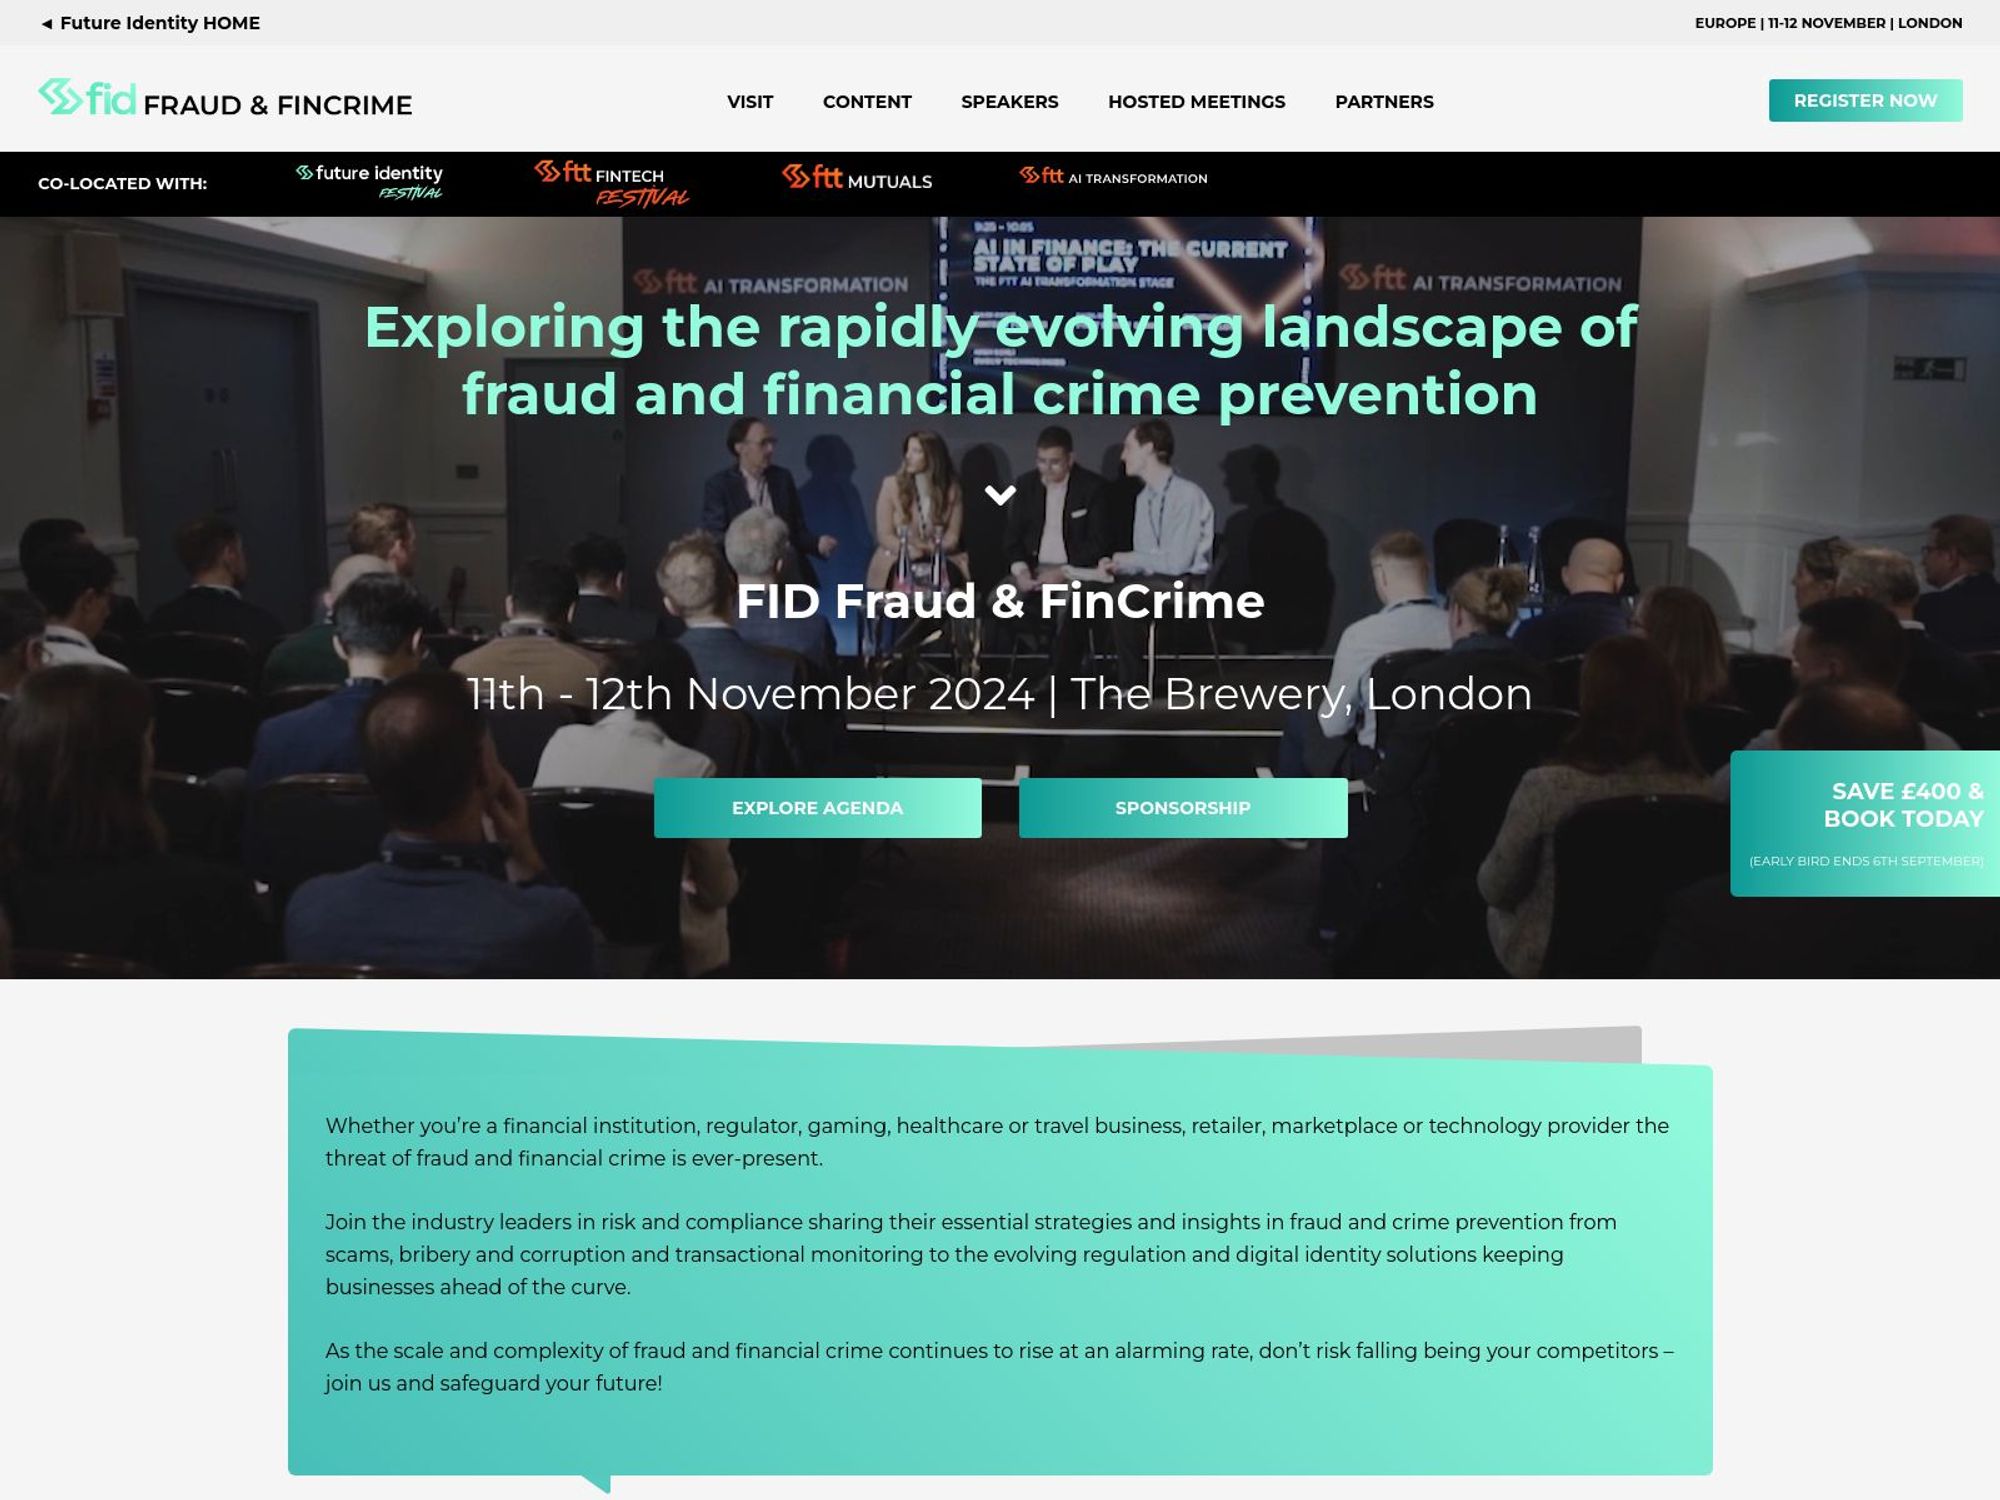Click the SPONSORSHIP call-to-action link
2000x1500 pixels.
[1183, 807]
